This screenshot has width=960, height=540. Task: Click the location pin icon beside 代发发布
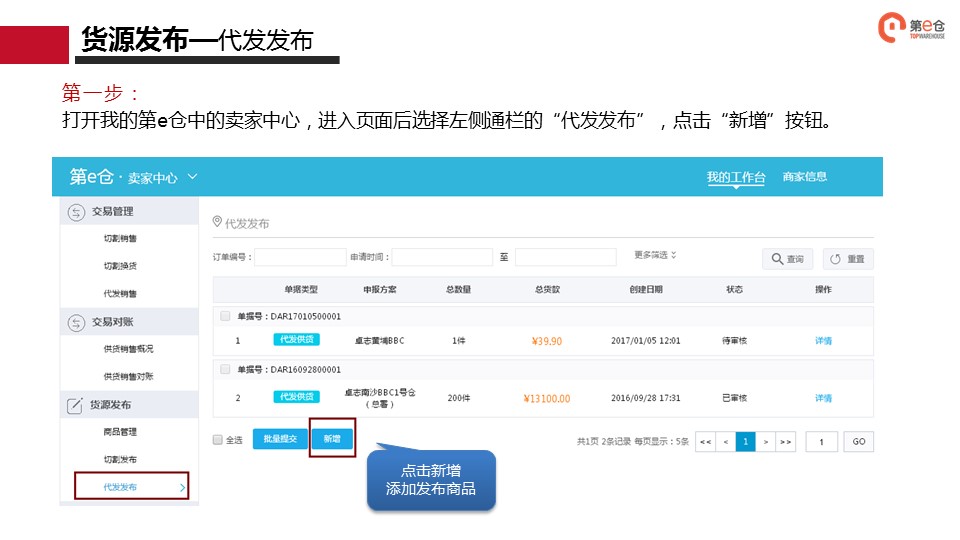tap(217, 222)
